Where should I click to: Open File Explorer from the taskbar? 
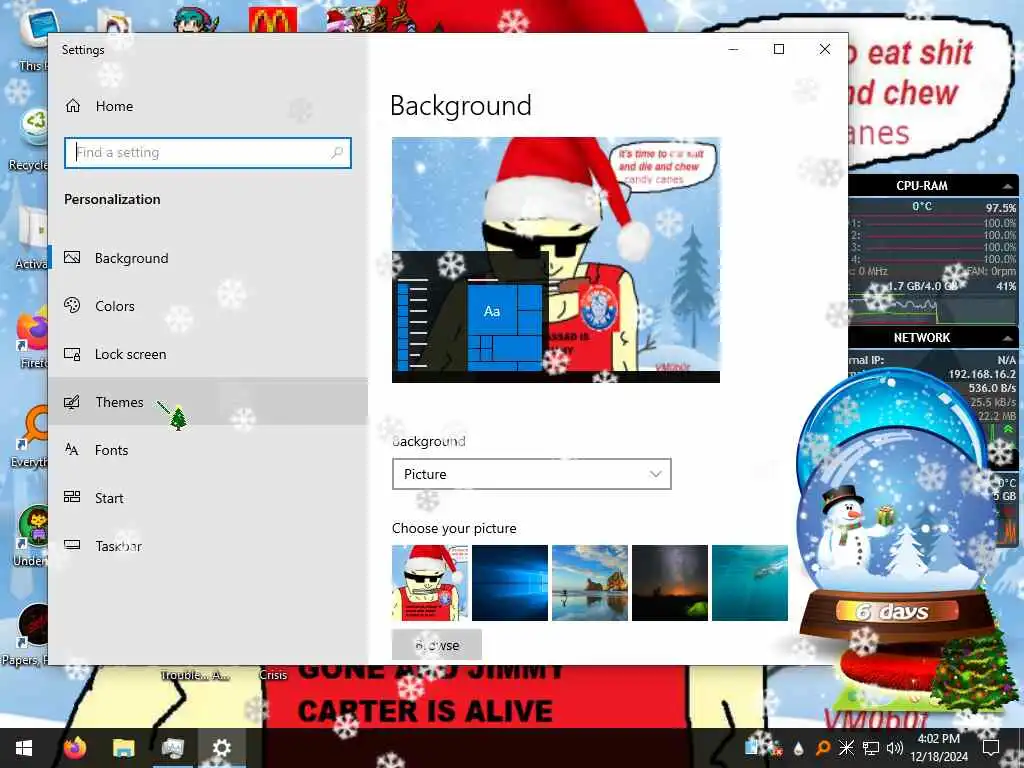point(123,748)
